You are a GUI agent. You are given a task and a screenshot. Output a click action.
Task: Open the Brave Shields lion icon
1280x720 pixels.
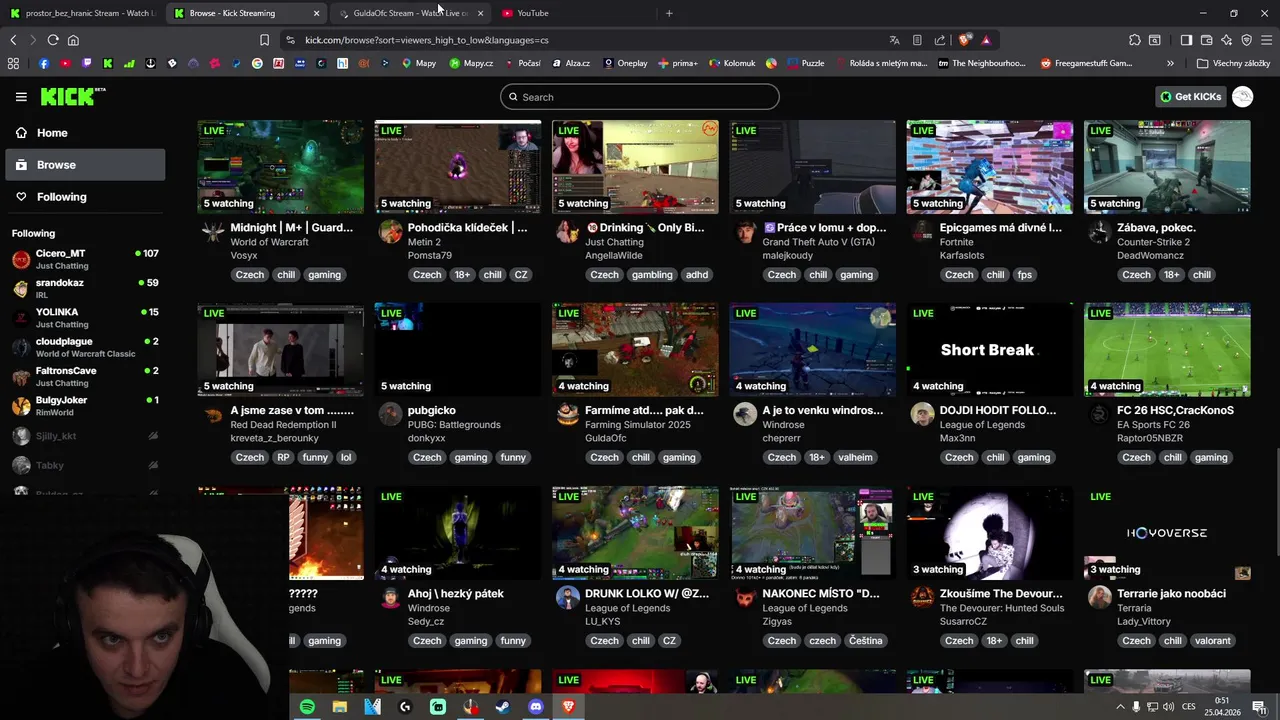click(964, 40)
